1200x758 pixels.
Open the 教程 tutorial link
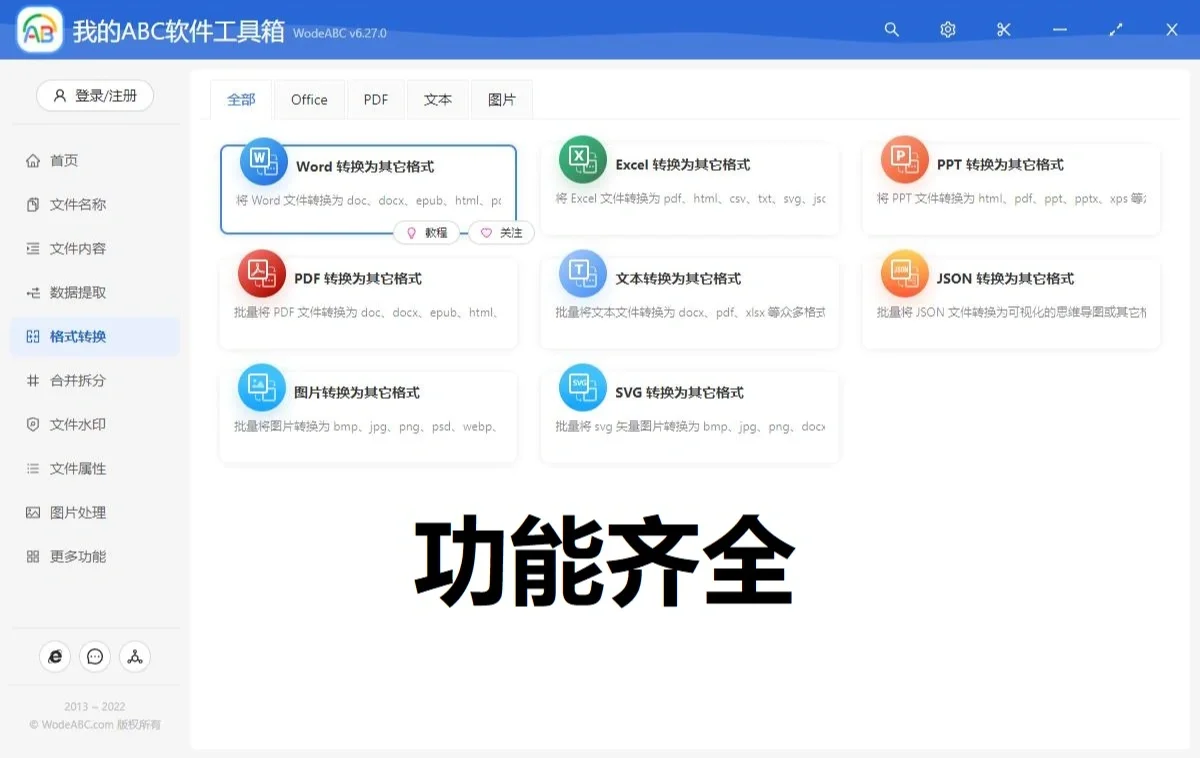coord(427,232)
